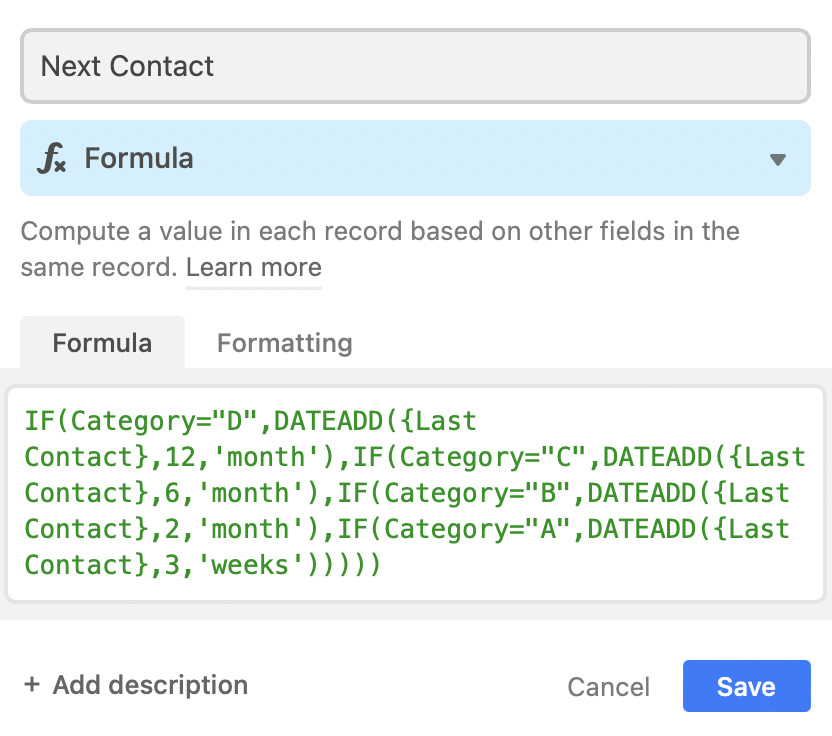This screenshot has width=832, height=736.
Task: Click Category="C" in the formula text
Action: click(x=492, y=457)
